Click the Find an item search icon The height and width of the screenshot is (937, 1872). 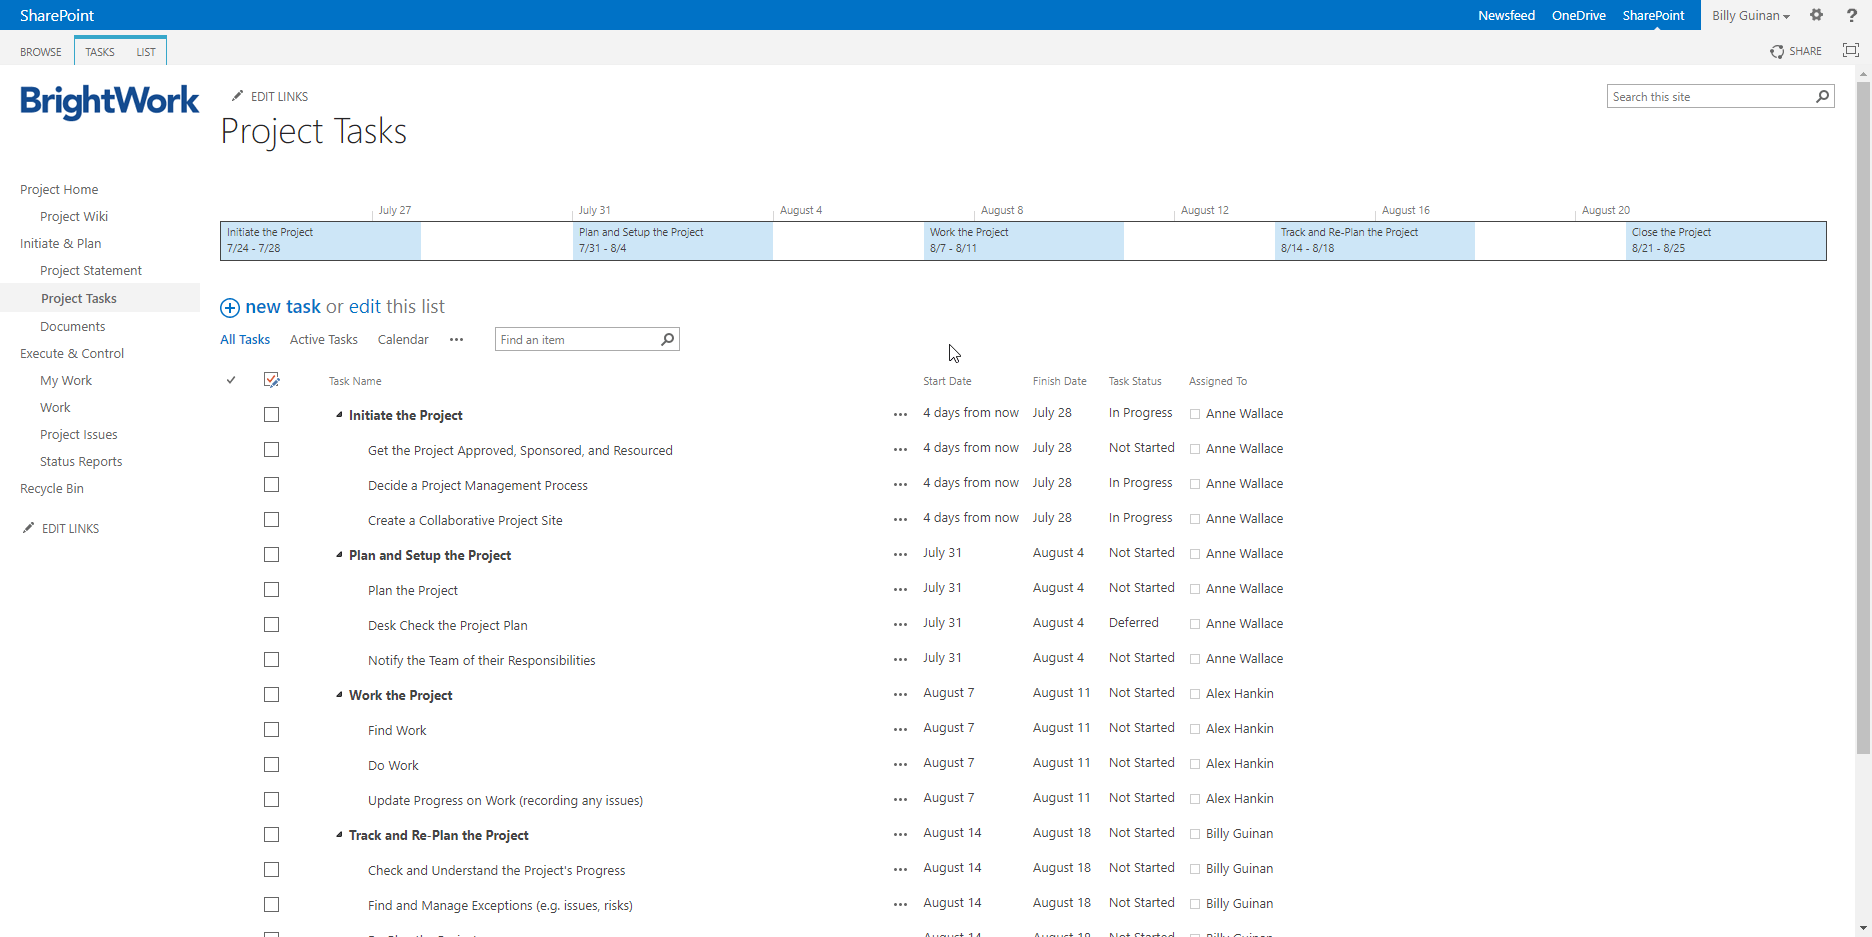[x=666, y=339]
